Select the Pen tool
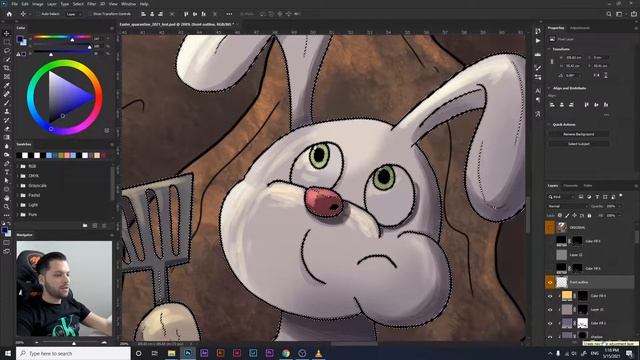The width and height of the screenshot is (640, 360). pos(7,163)
